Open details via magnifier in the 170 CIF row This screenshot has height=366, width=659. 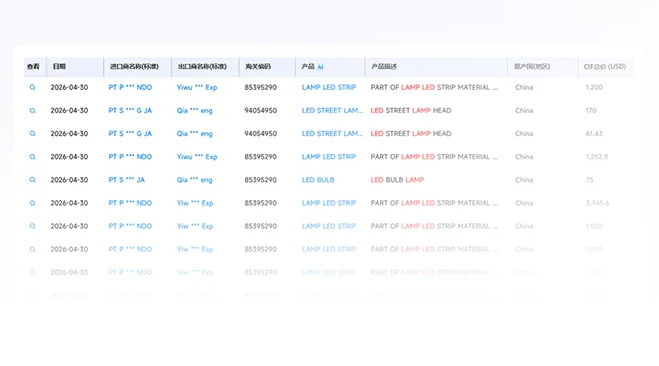coord(32,111)
